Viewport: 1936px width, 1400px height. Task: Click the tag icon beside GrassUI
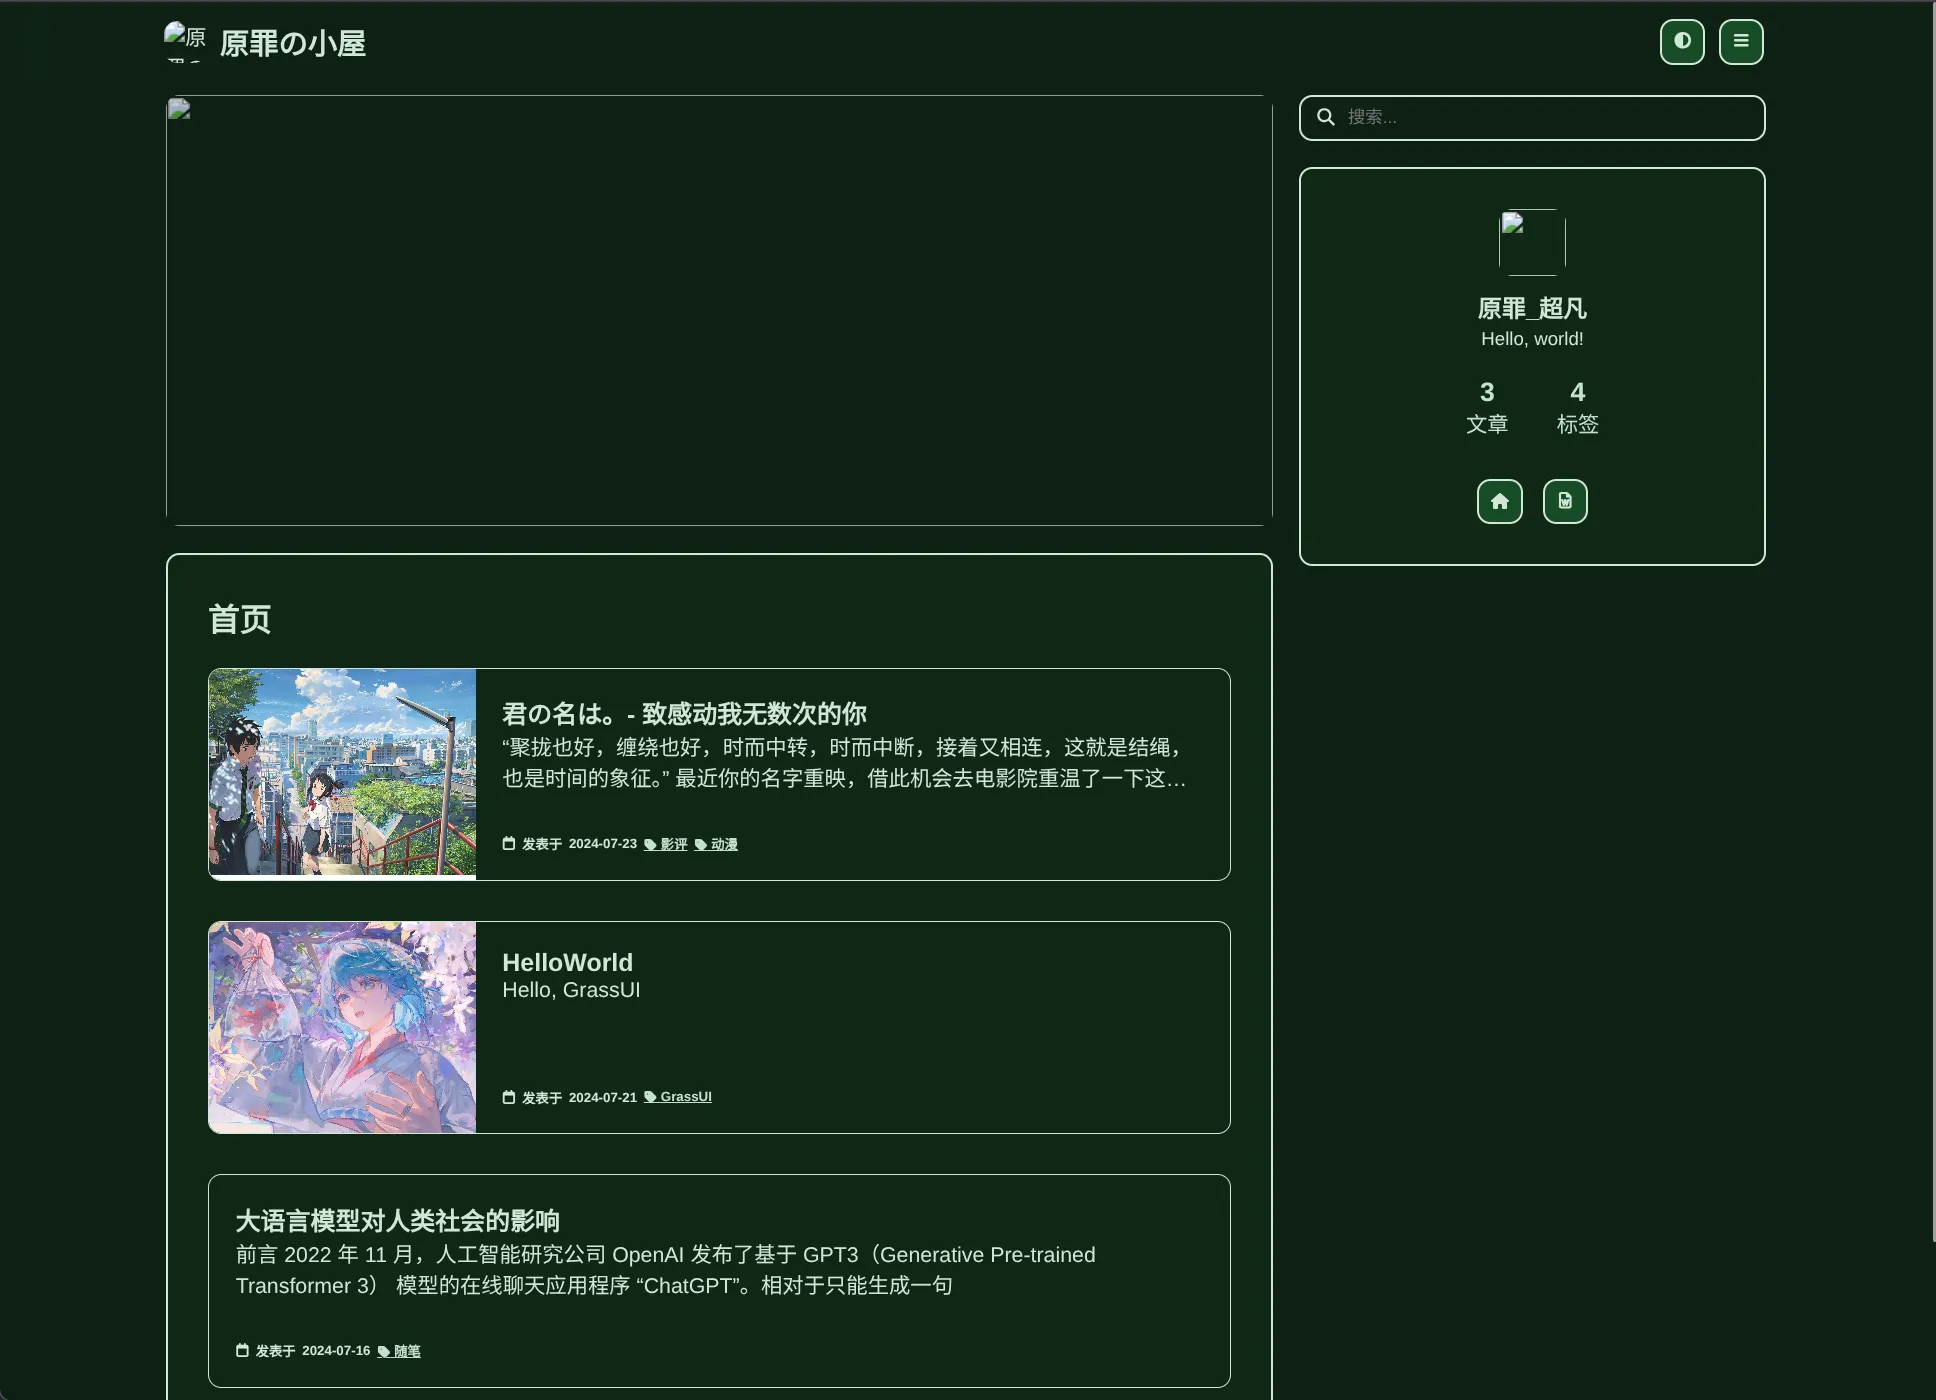click(x=650, y=1097)
